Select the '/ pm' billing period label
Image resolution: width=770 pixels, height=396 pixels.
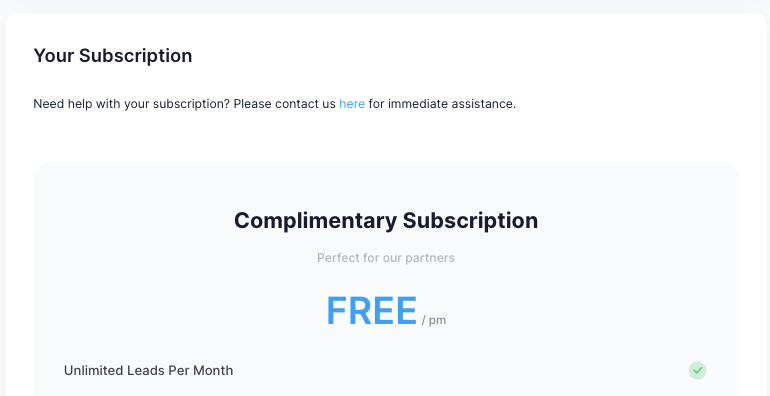tap(434, 320)
